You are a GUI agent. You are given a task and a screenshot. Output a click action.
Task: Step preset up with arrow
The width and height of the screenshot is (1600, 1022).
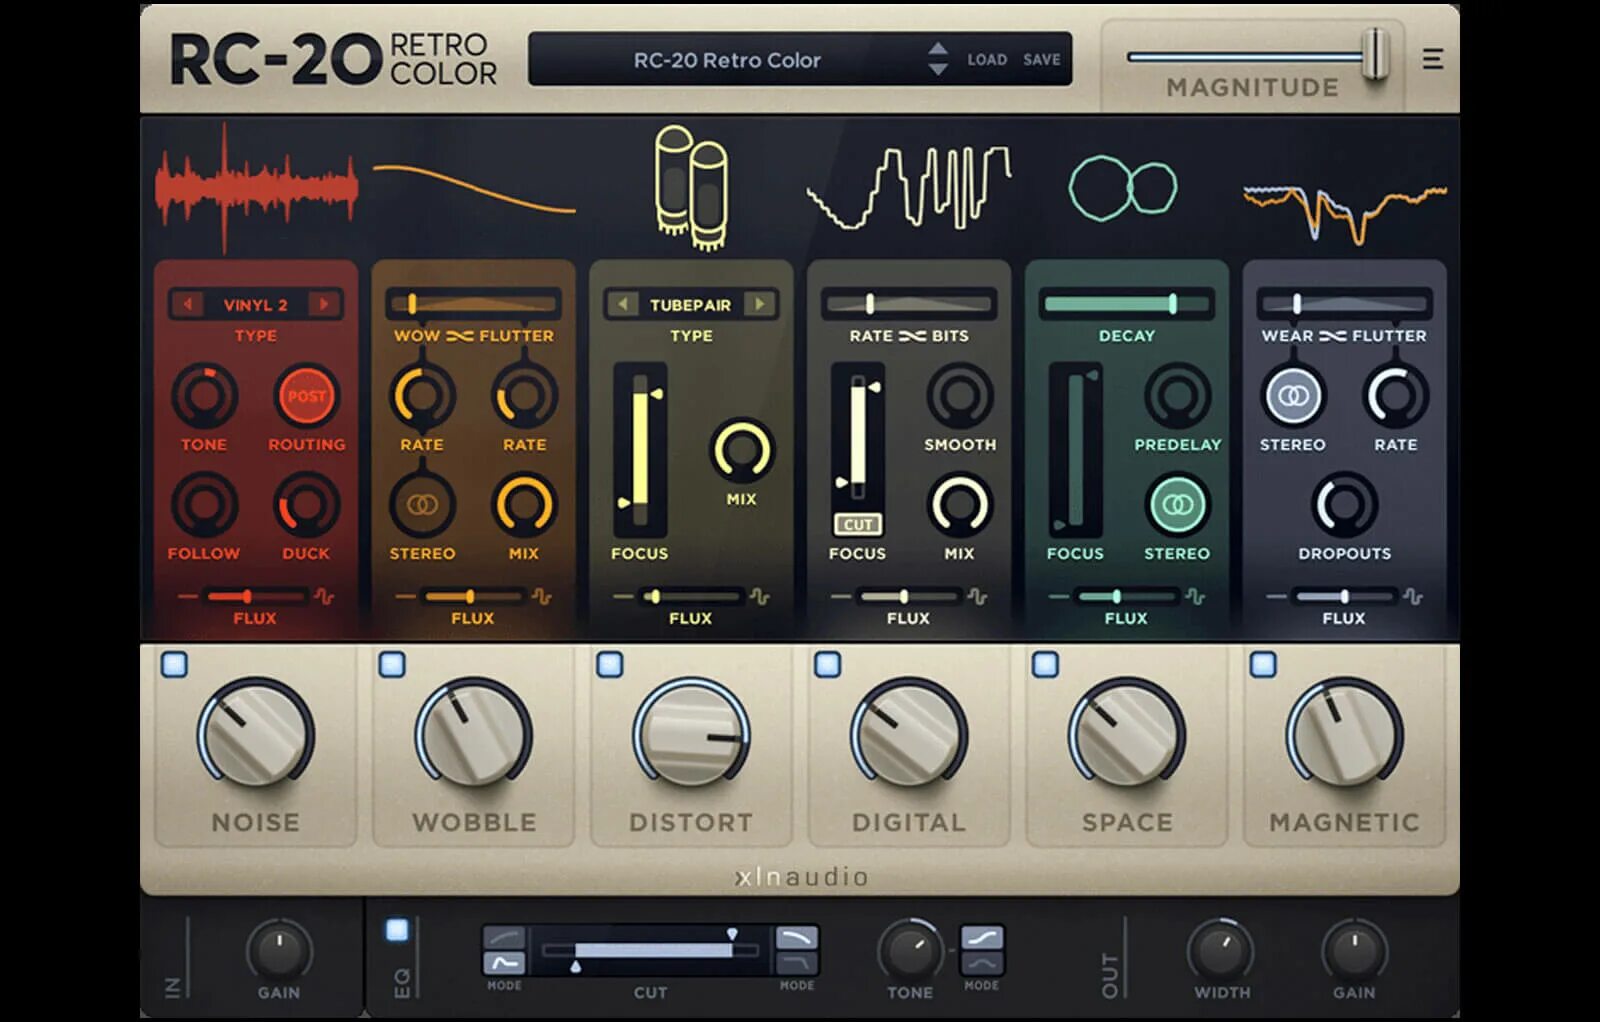937,48
